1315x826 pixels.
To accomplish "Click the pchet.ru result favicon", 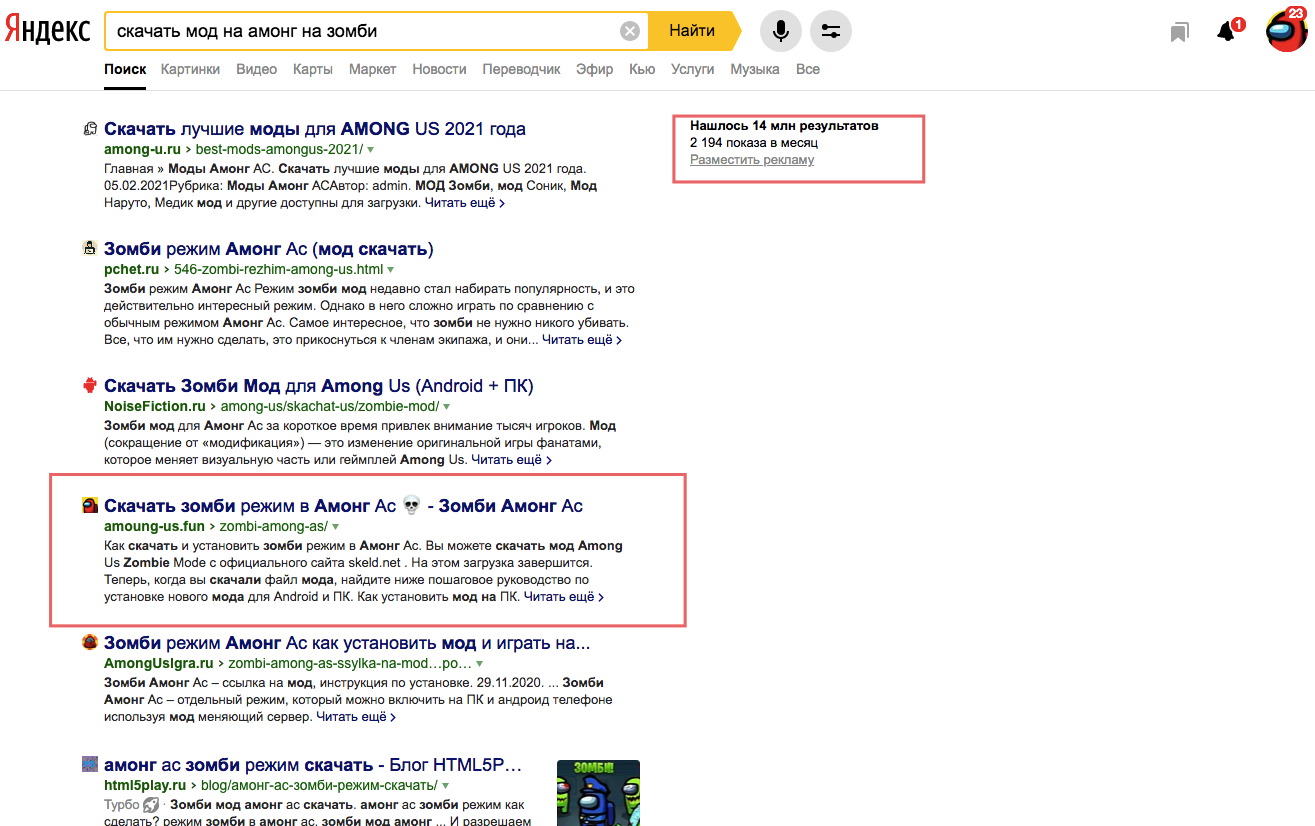I will coord(90,248).
